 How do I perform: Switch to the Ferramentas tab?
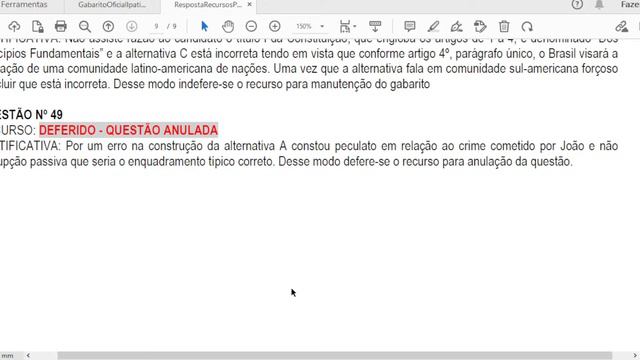24,4
